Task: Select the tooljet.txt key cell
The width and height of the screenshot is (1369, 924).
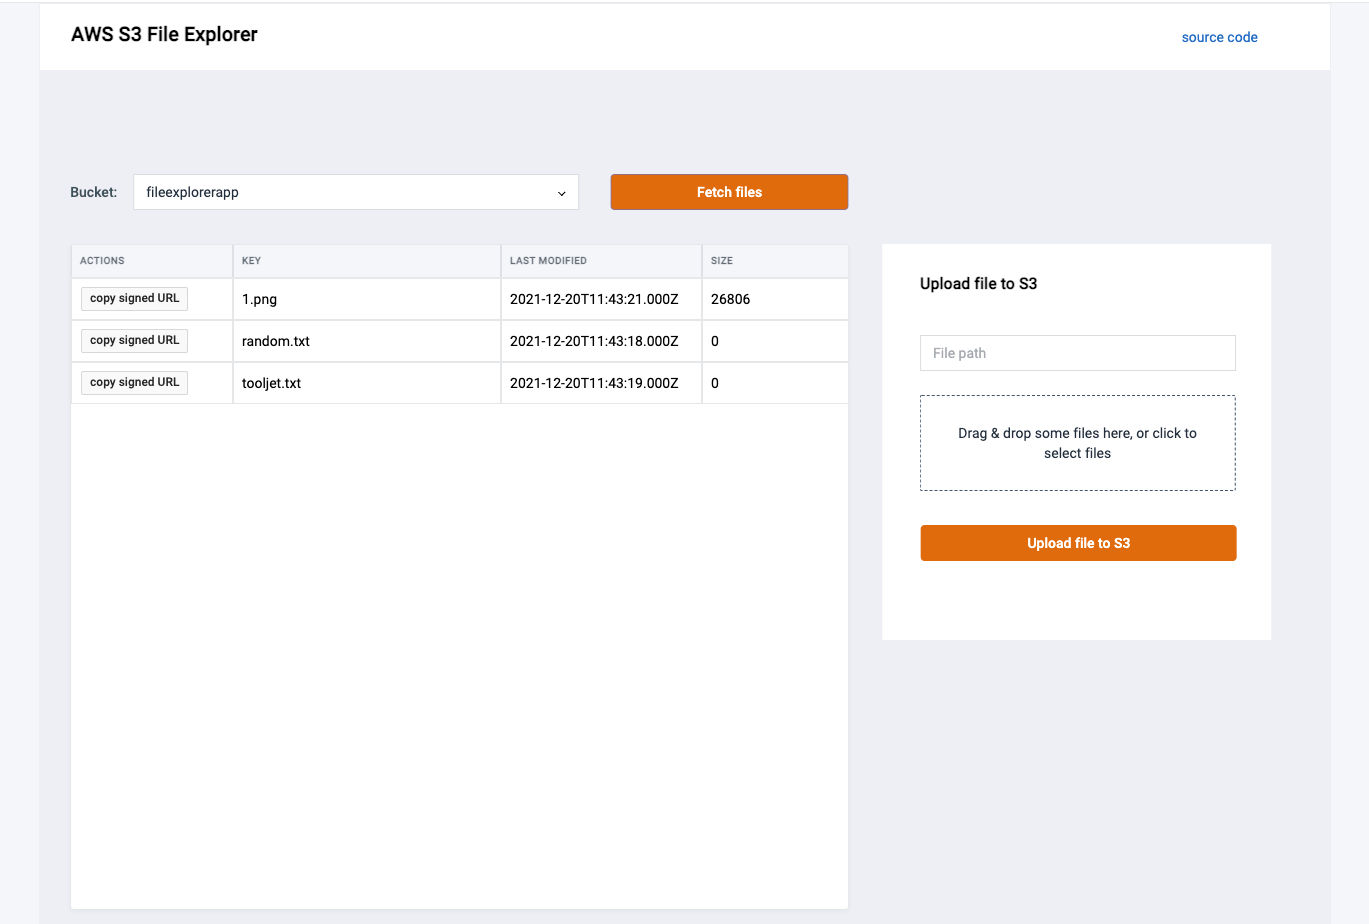Action: [x=271, y=383]
